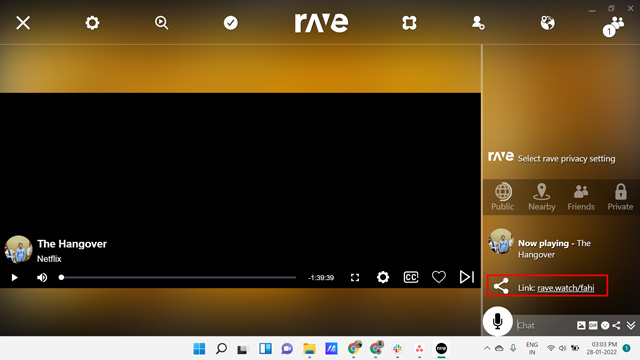Screen dimensions: 640x360
Task: Click 'Now playing - The Hangover' message
Action: coord(554,249)
